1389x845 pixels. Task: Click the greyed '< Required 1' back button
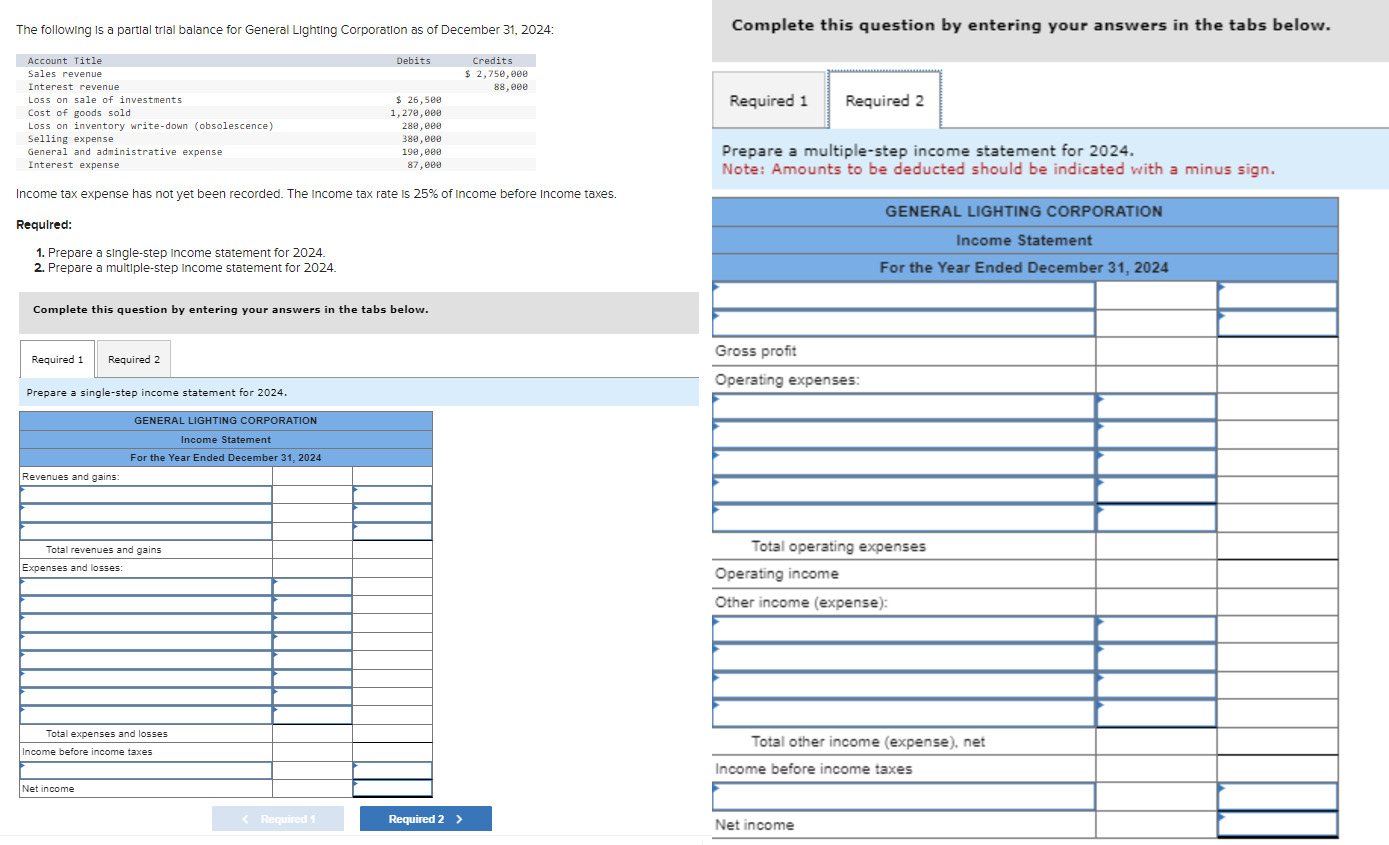tap(278, 819)
